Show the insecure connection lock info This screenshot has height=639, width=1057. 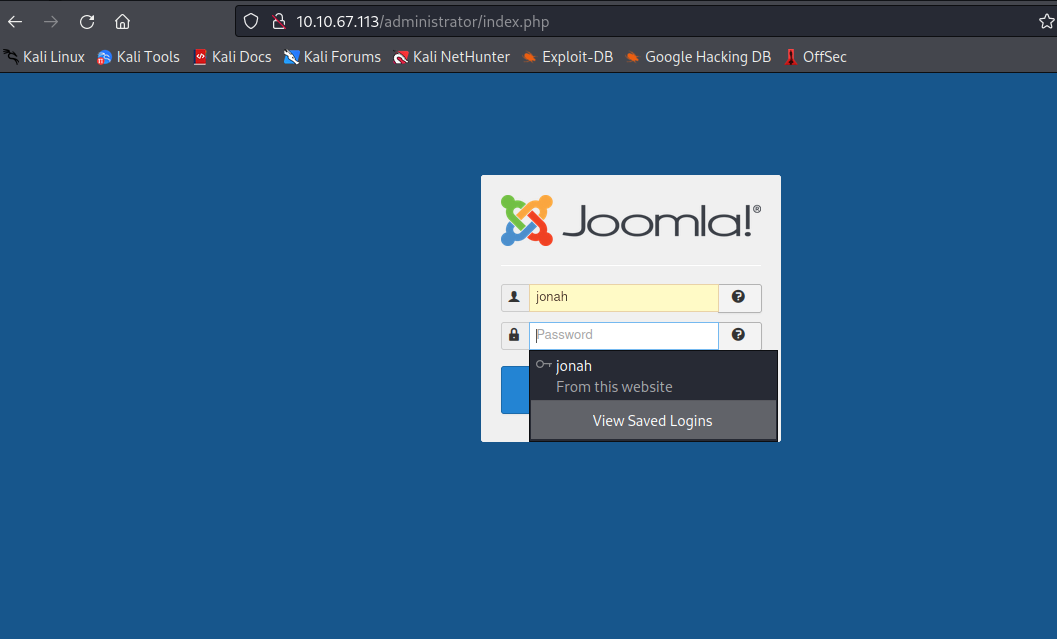[x=278, y=22]
